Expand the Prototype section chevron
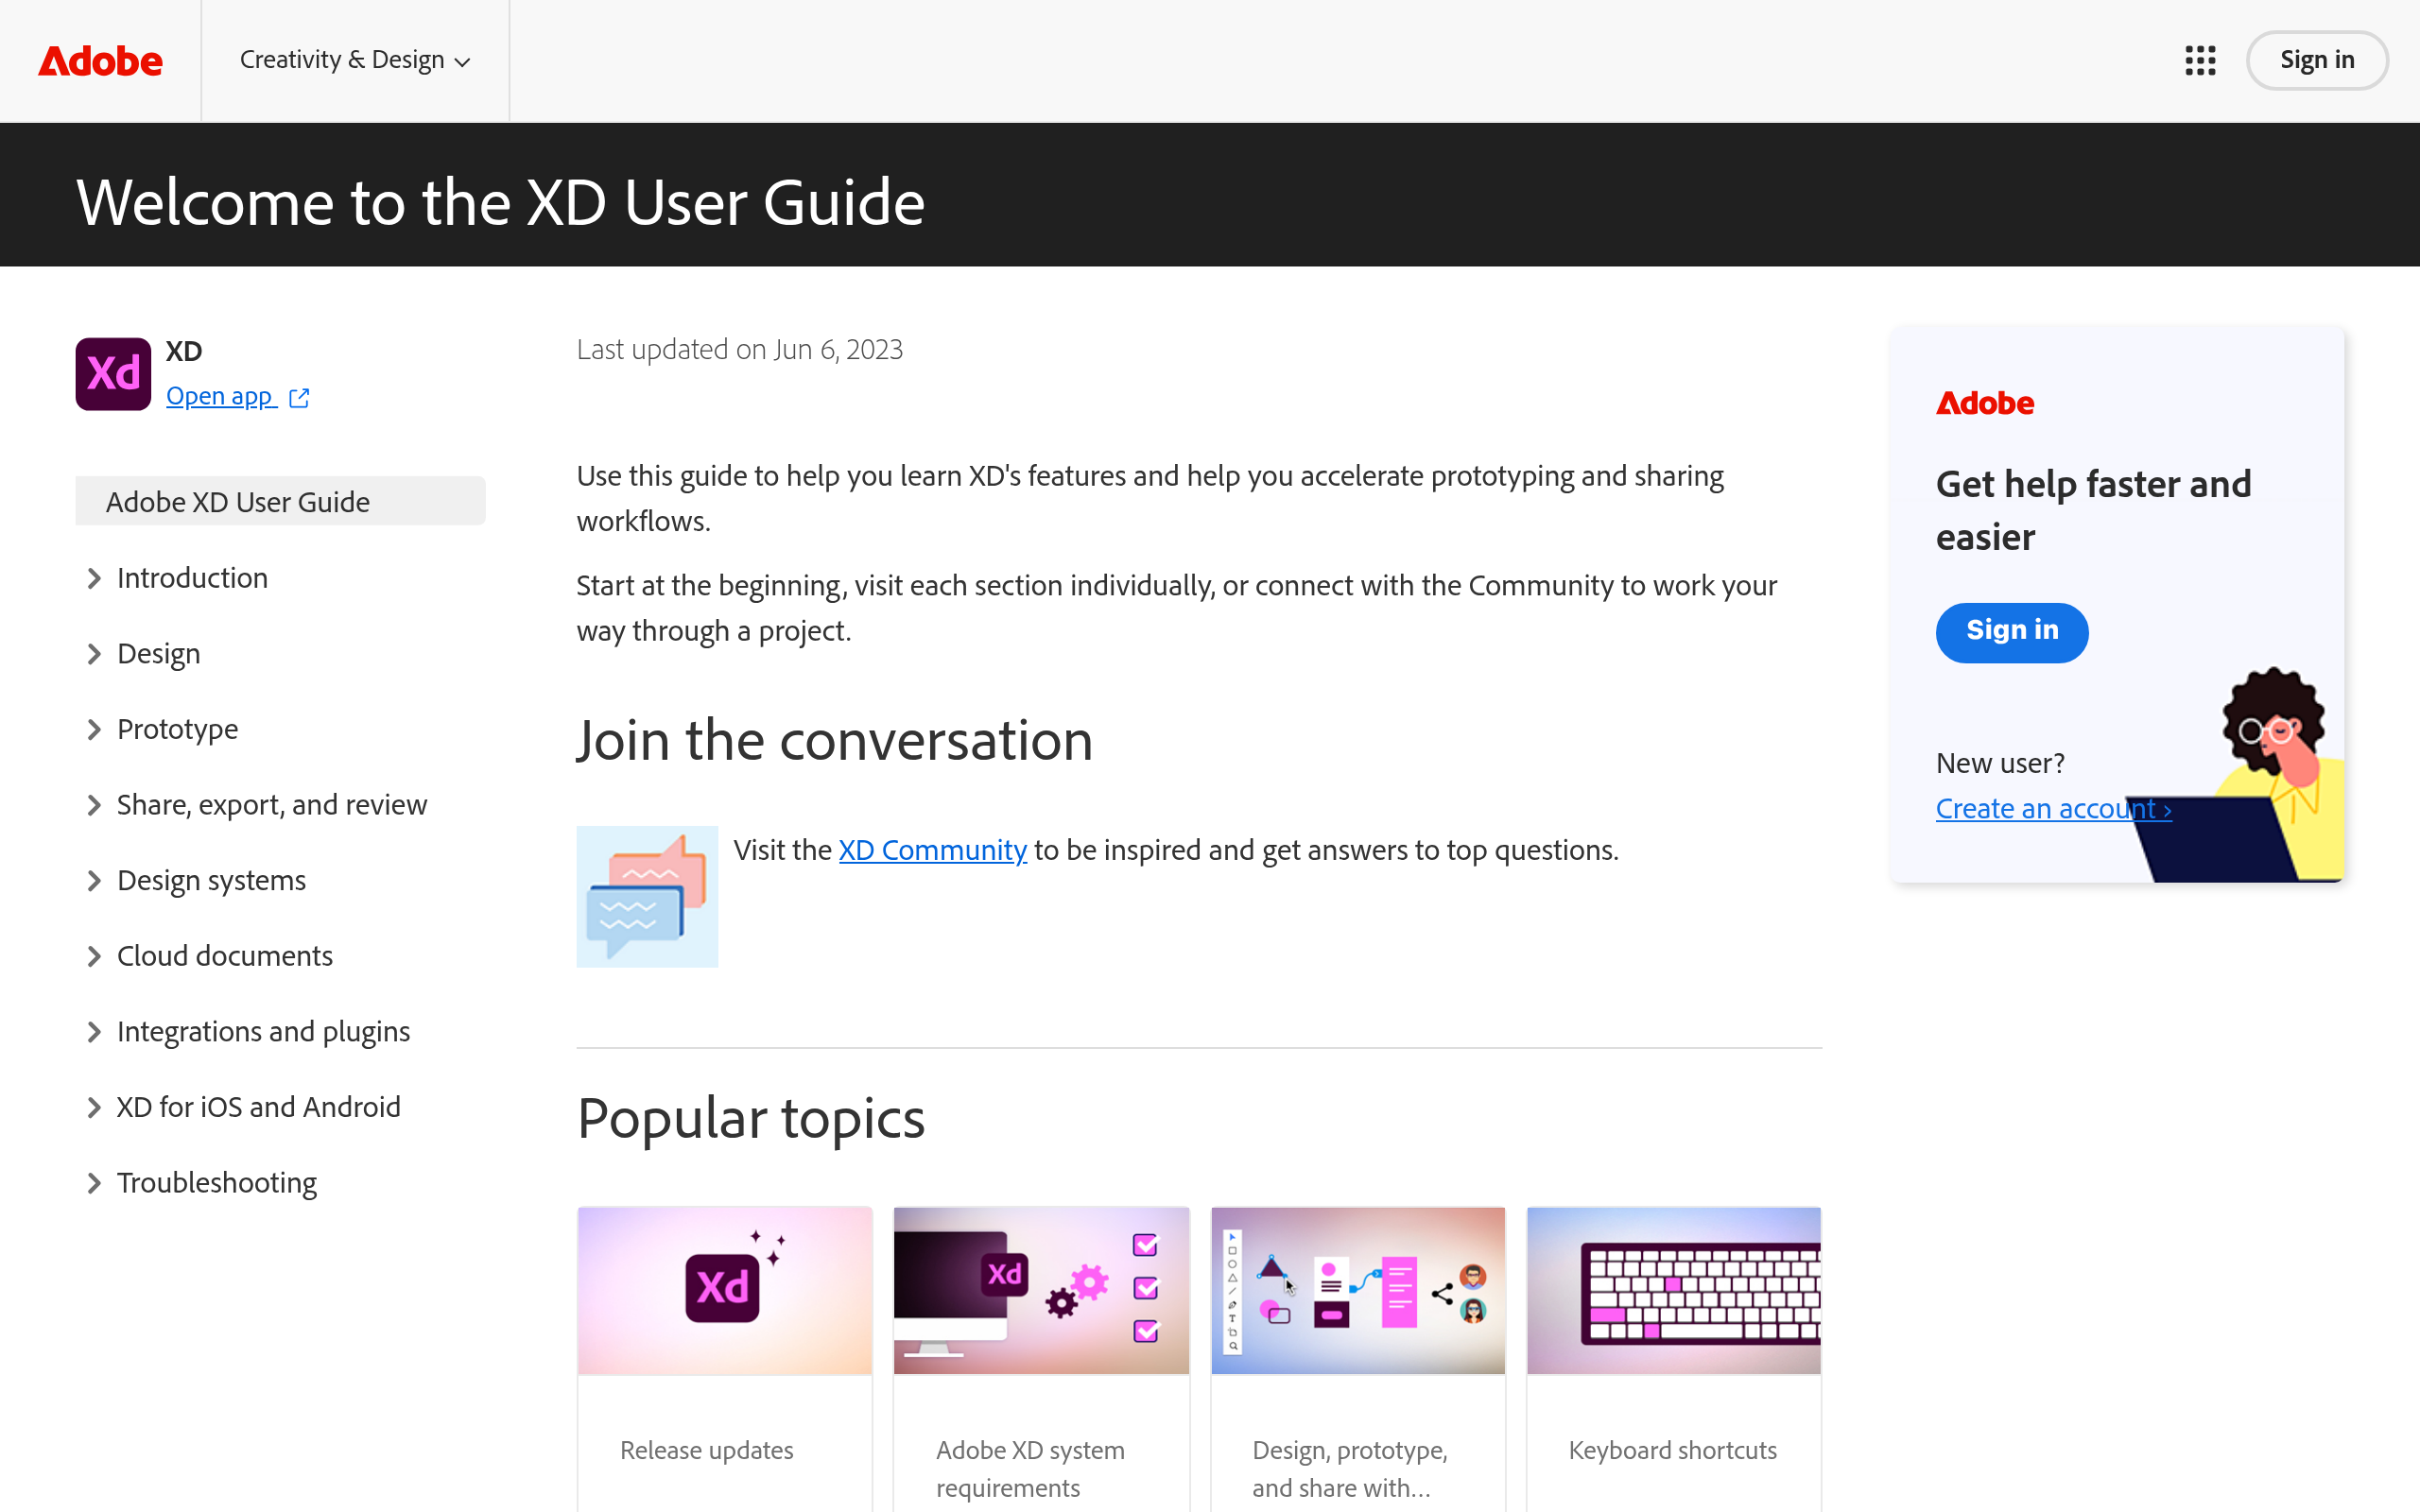 94,729
